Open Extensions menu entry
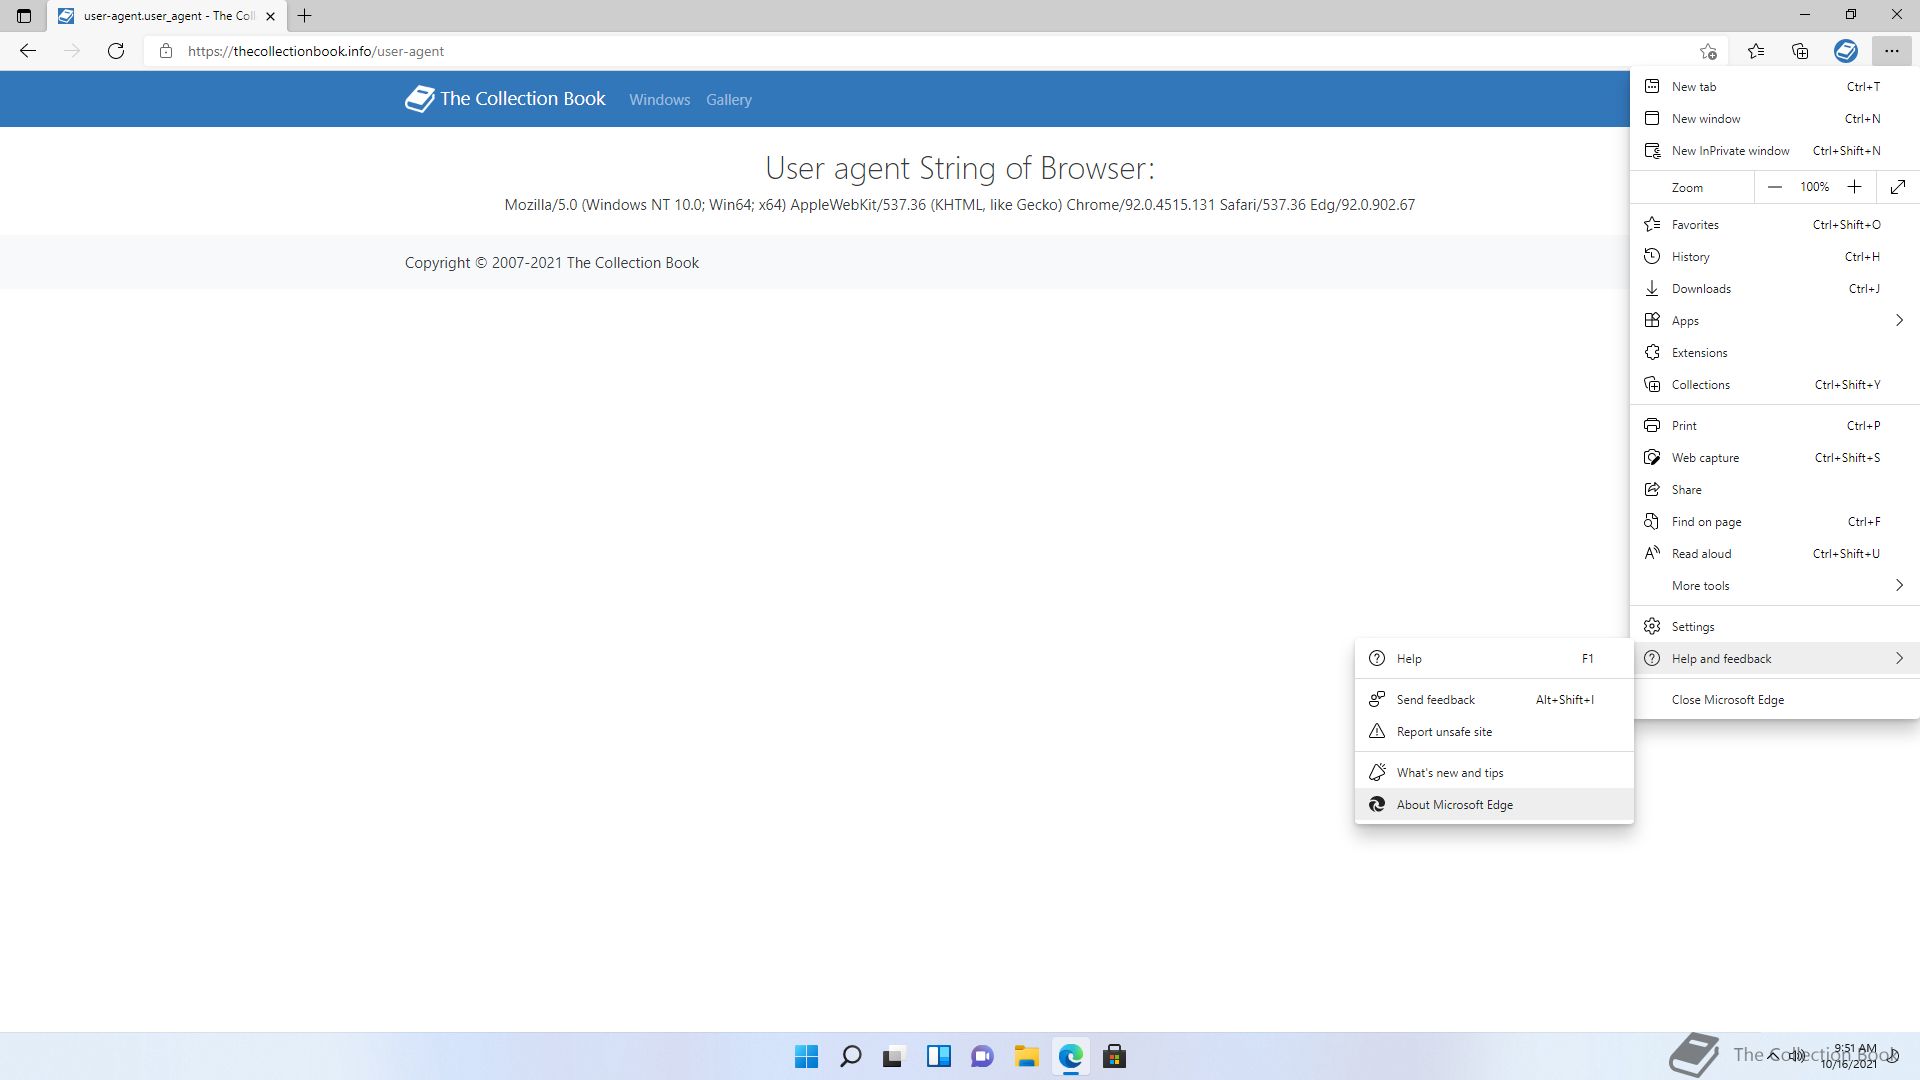The height and width of the screenshot is (1080, 1920). [x=1775, y=353]
